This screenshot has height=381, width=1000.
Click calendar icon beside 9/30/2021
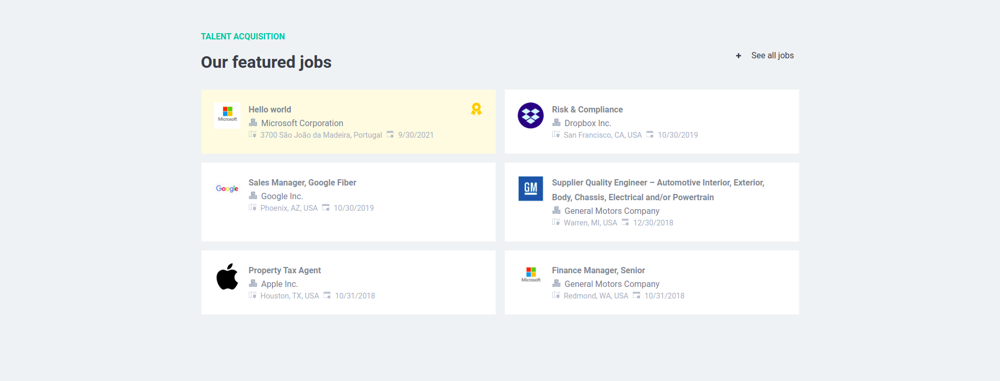390,135
